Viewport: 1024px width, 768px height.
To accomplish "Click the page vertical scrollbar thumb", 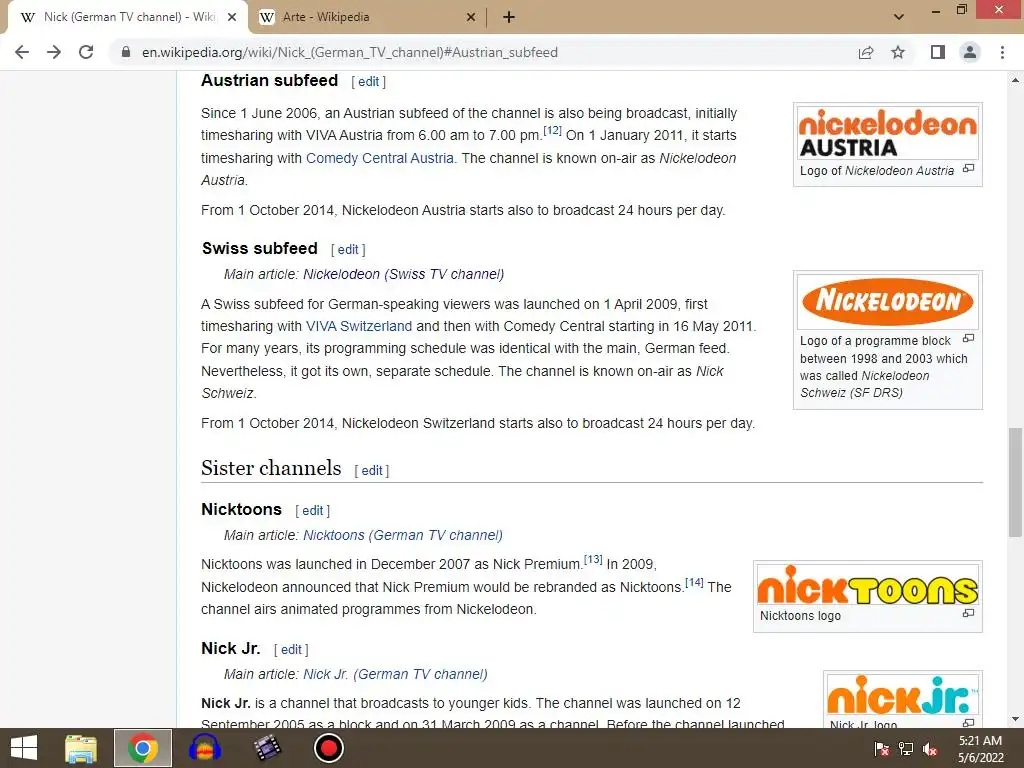I will pyautogui.click(x=1015, y=482).
